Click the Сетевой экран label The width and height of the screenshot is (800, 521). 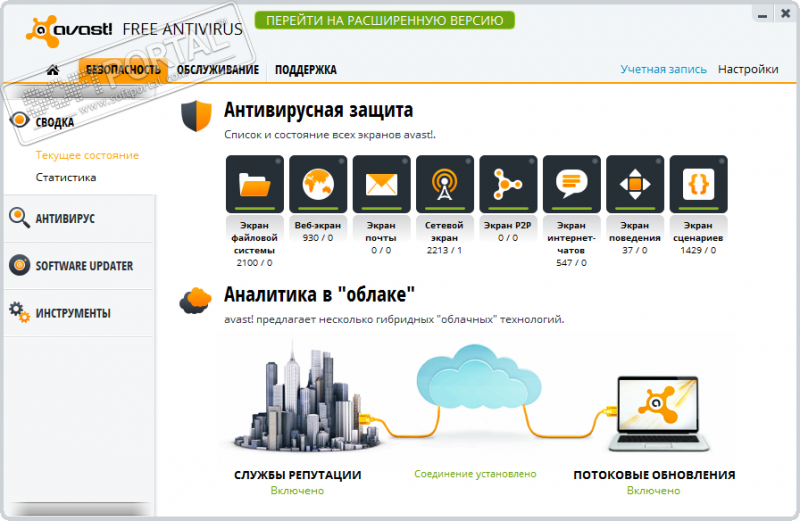(x=444, y=232)
